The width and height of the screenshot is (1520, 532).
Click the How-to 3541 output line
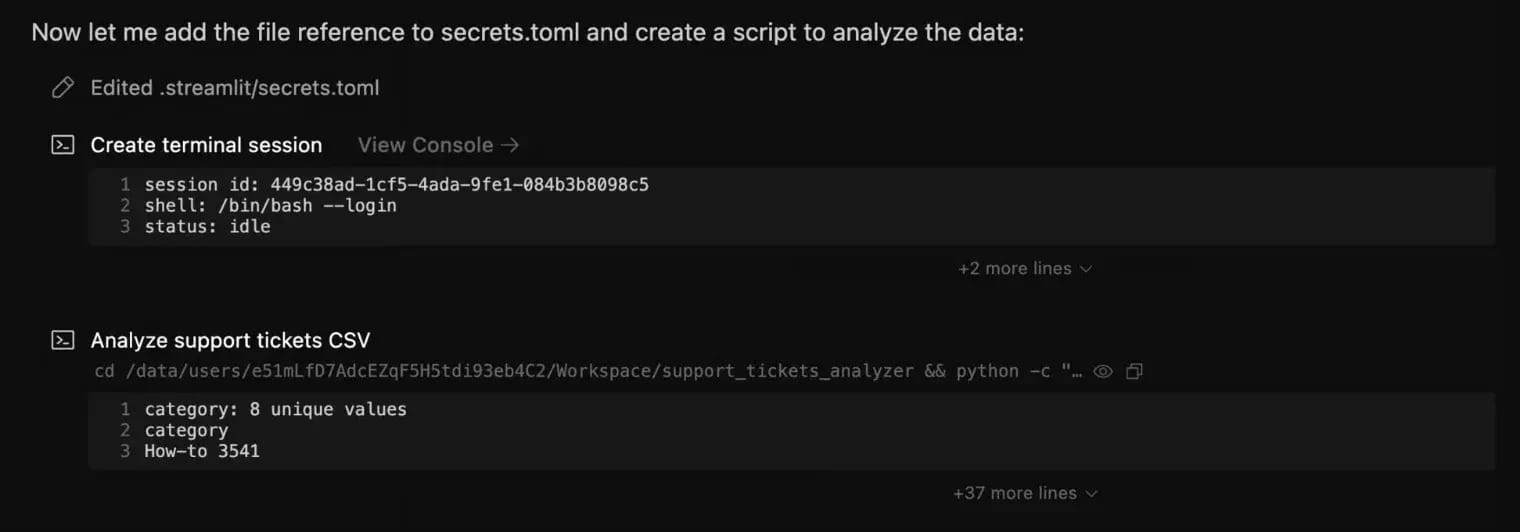(x=202, y=451)
